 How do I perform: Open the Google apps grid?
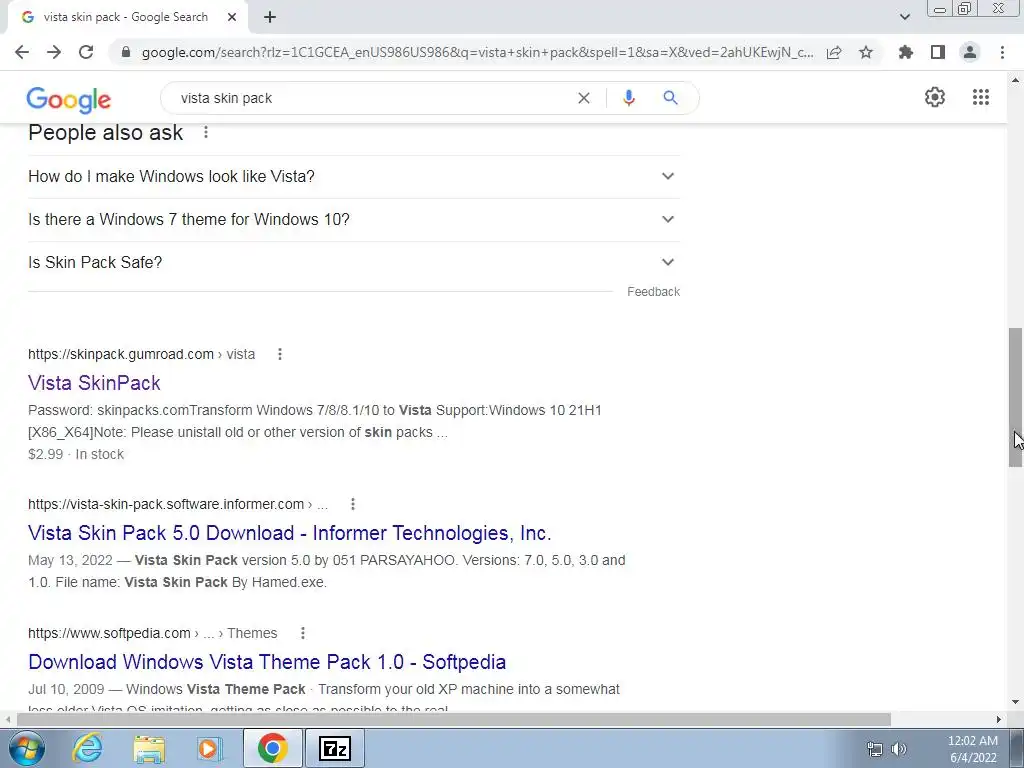pyautogui.click(x=981, y=97)
